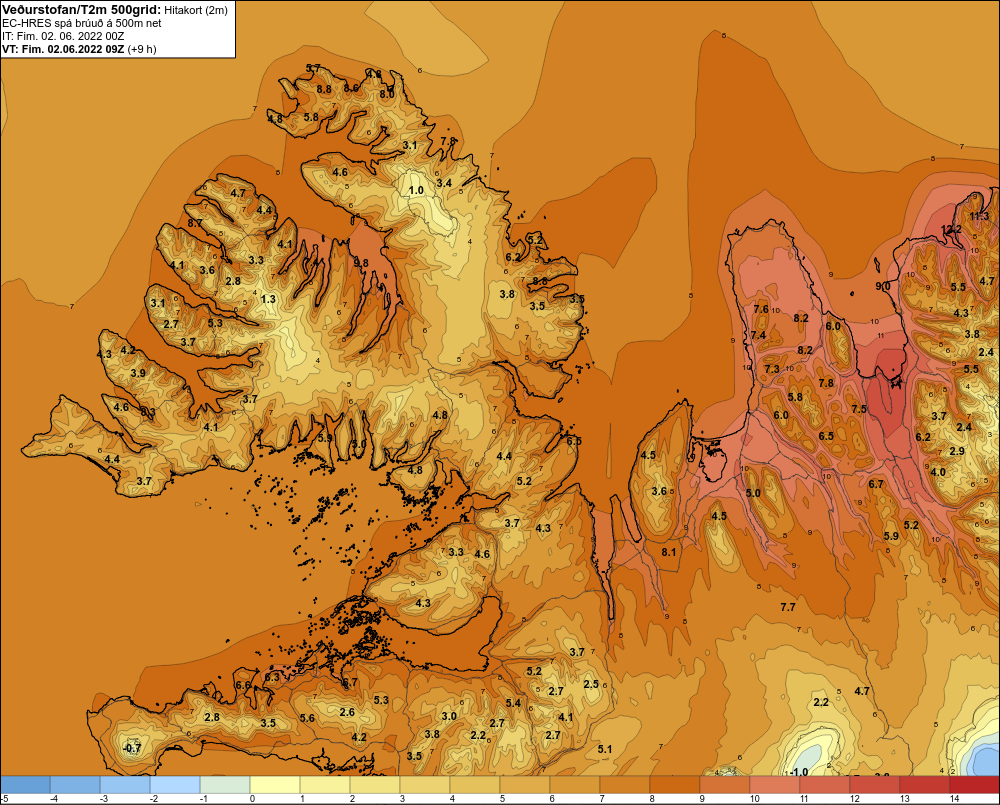Viewport: 1000px width, 805px height.
Task: Click the '9.8' temperature label in the fjord
Action: (361, 263)
